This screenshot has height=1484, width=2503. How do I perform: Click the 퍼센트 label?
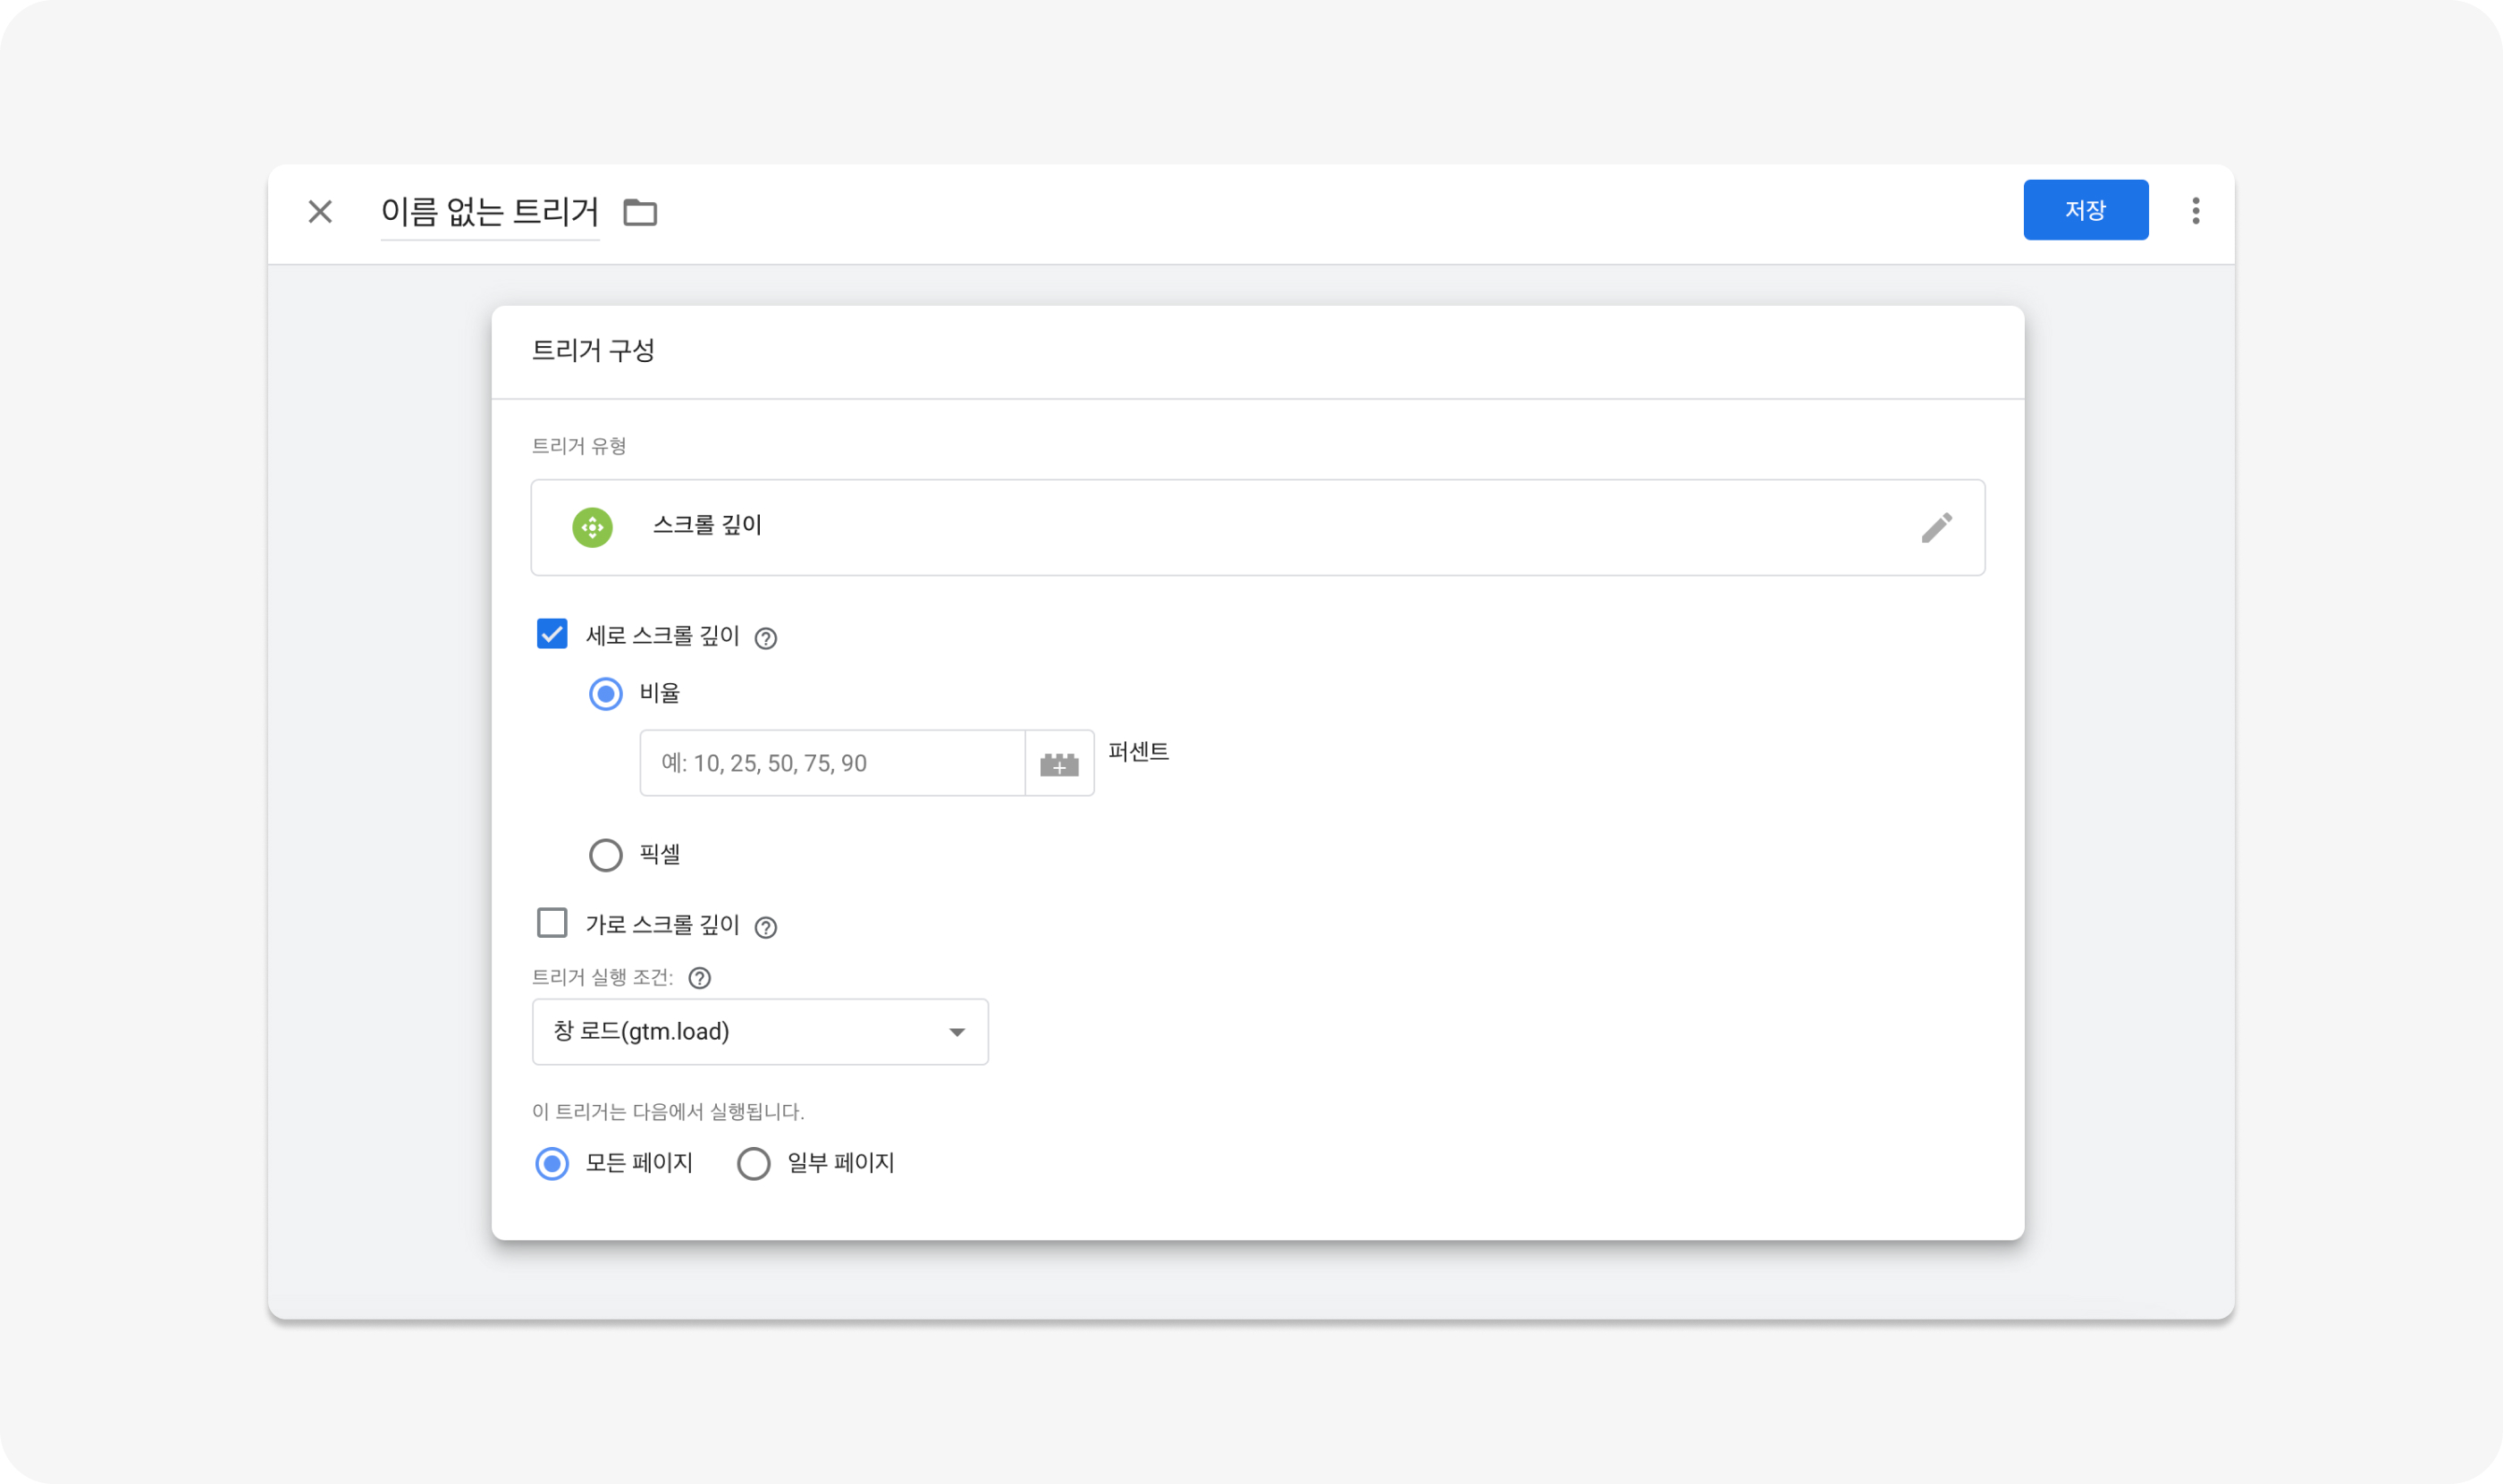1138,752
